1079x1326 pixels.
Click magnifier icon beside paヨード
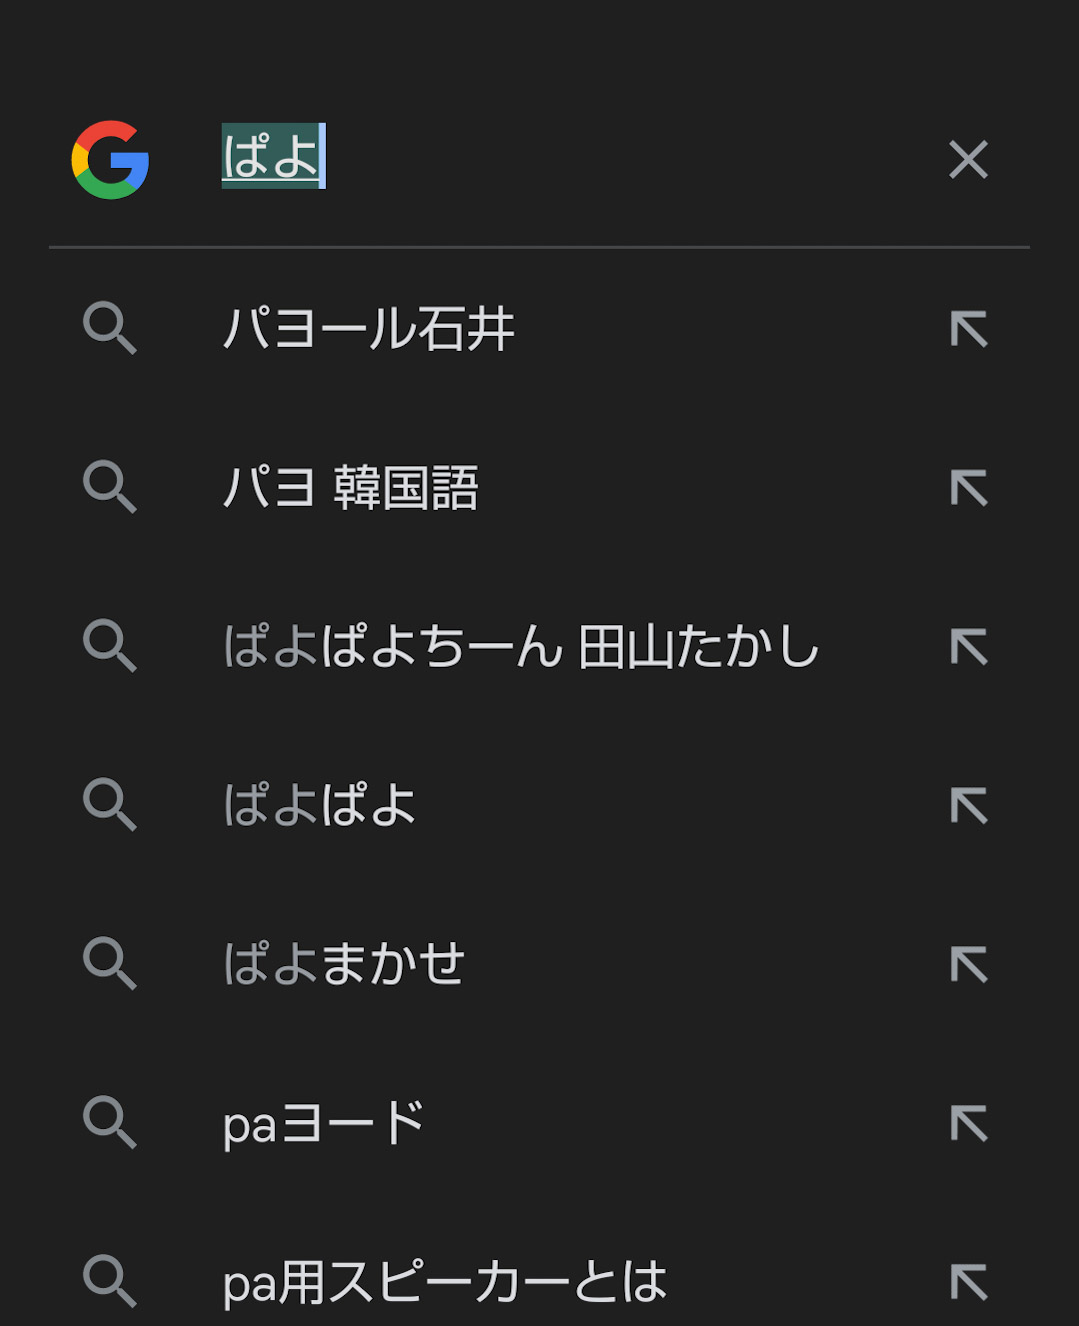tap(109, 1123)
